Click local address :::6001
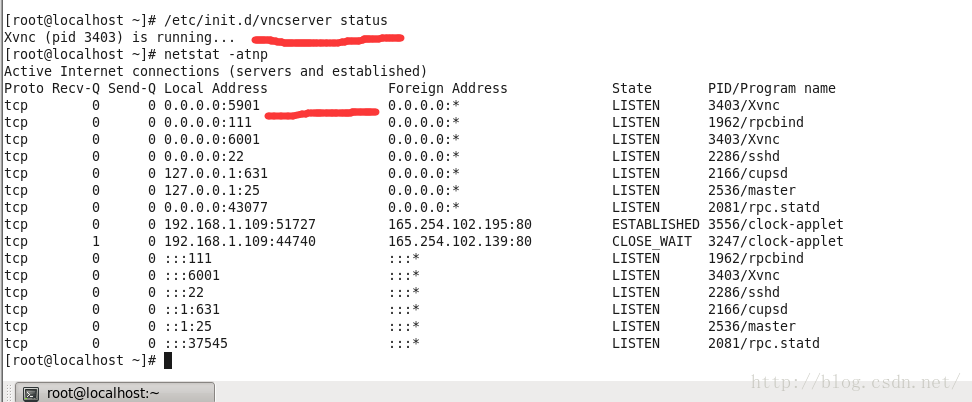The height and width of the screenshot is (402, 972). click(x=192, y=275)
